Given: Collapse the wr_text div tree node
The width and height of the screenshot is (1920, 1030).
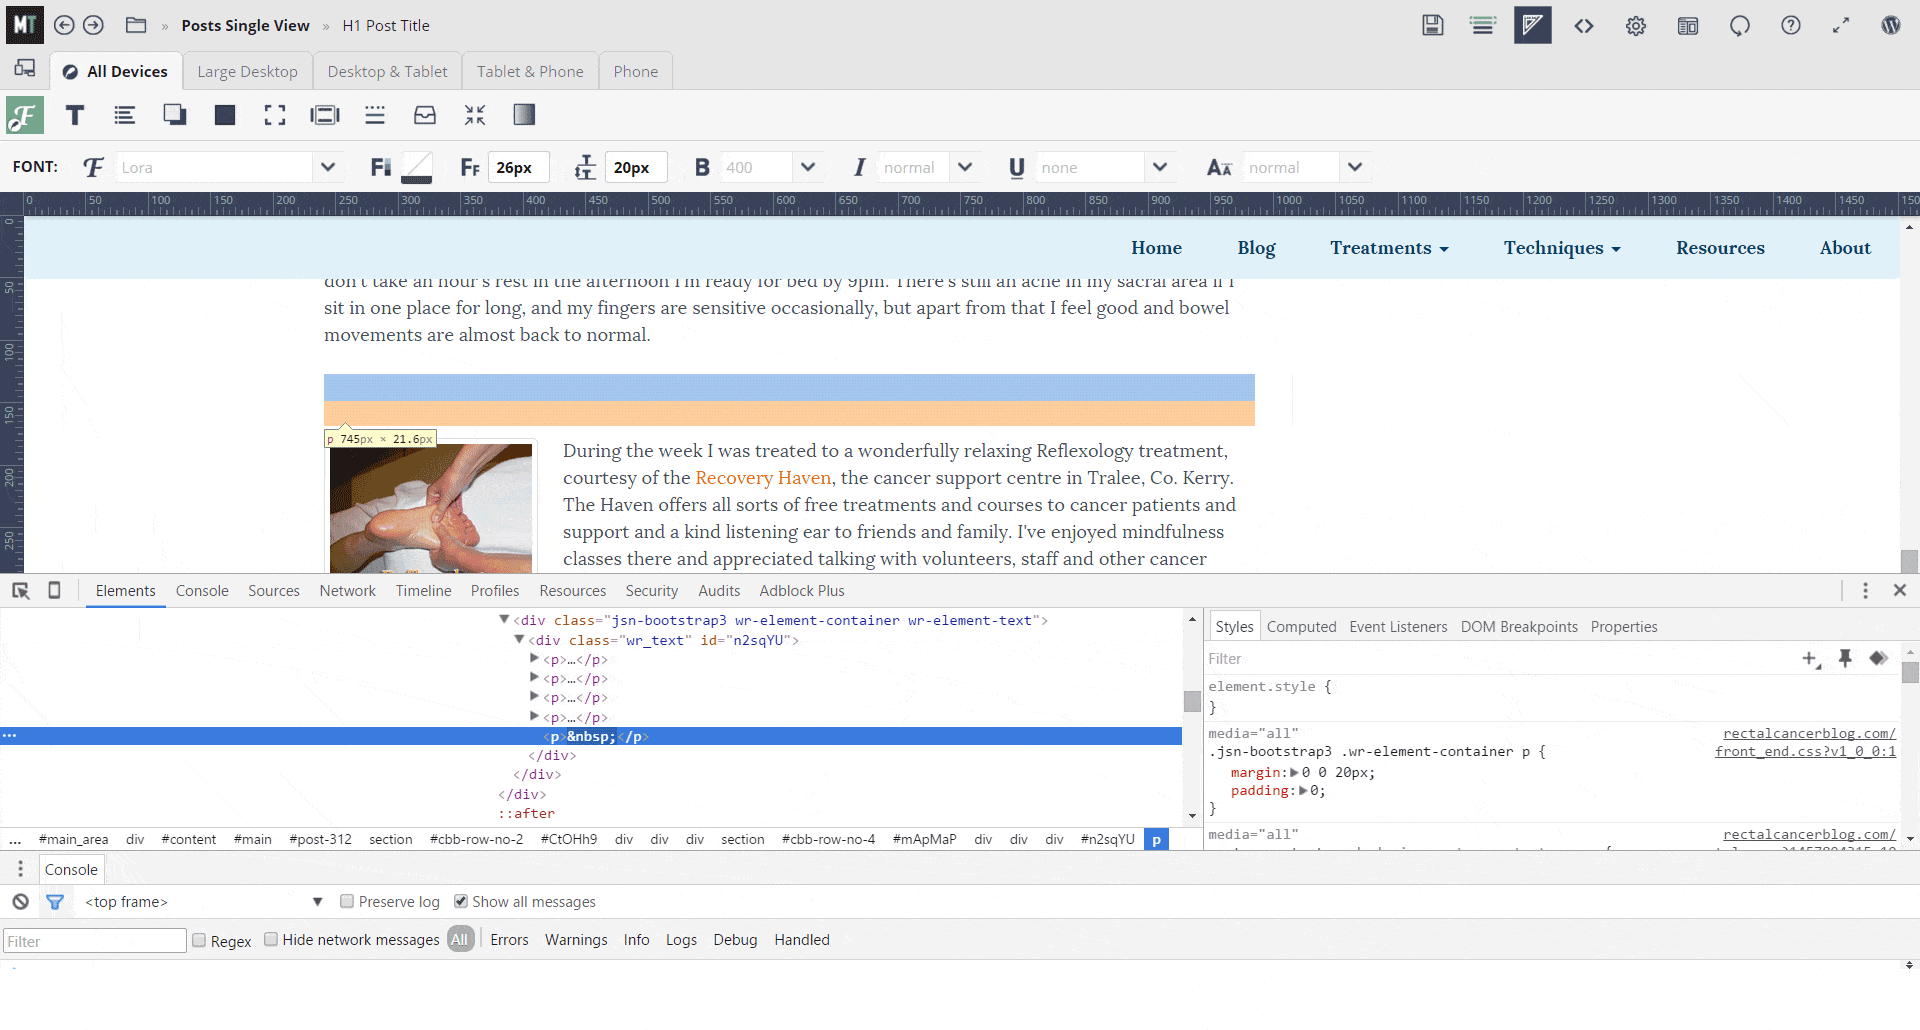Looking at the screenshot, I should [x=519, y=640].
